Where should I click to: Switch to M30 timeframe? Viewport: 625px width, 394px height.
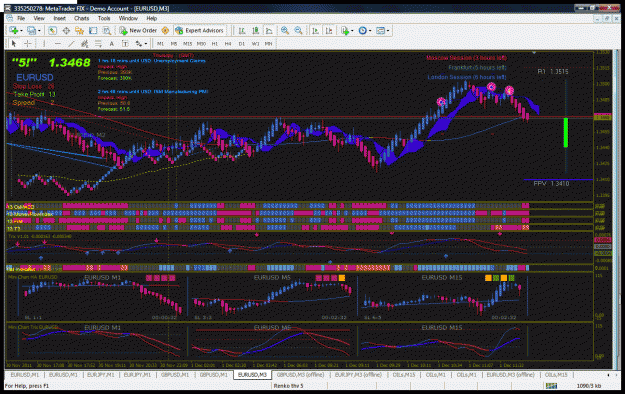pos(201,44)
